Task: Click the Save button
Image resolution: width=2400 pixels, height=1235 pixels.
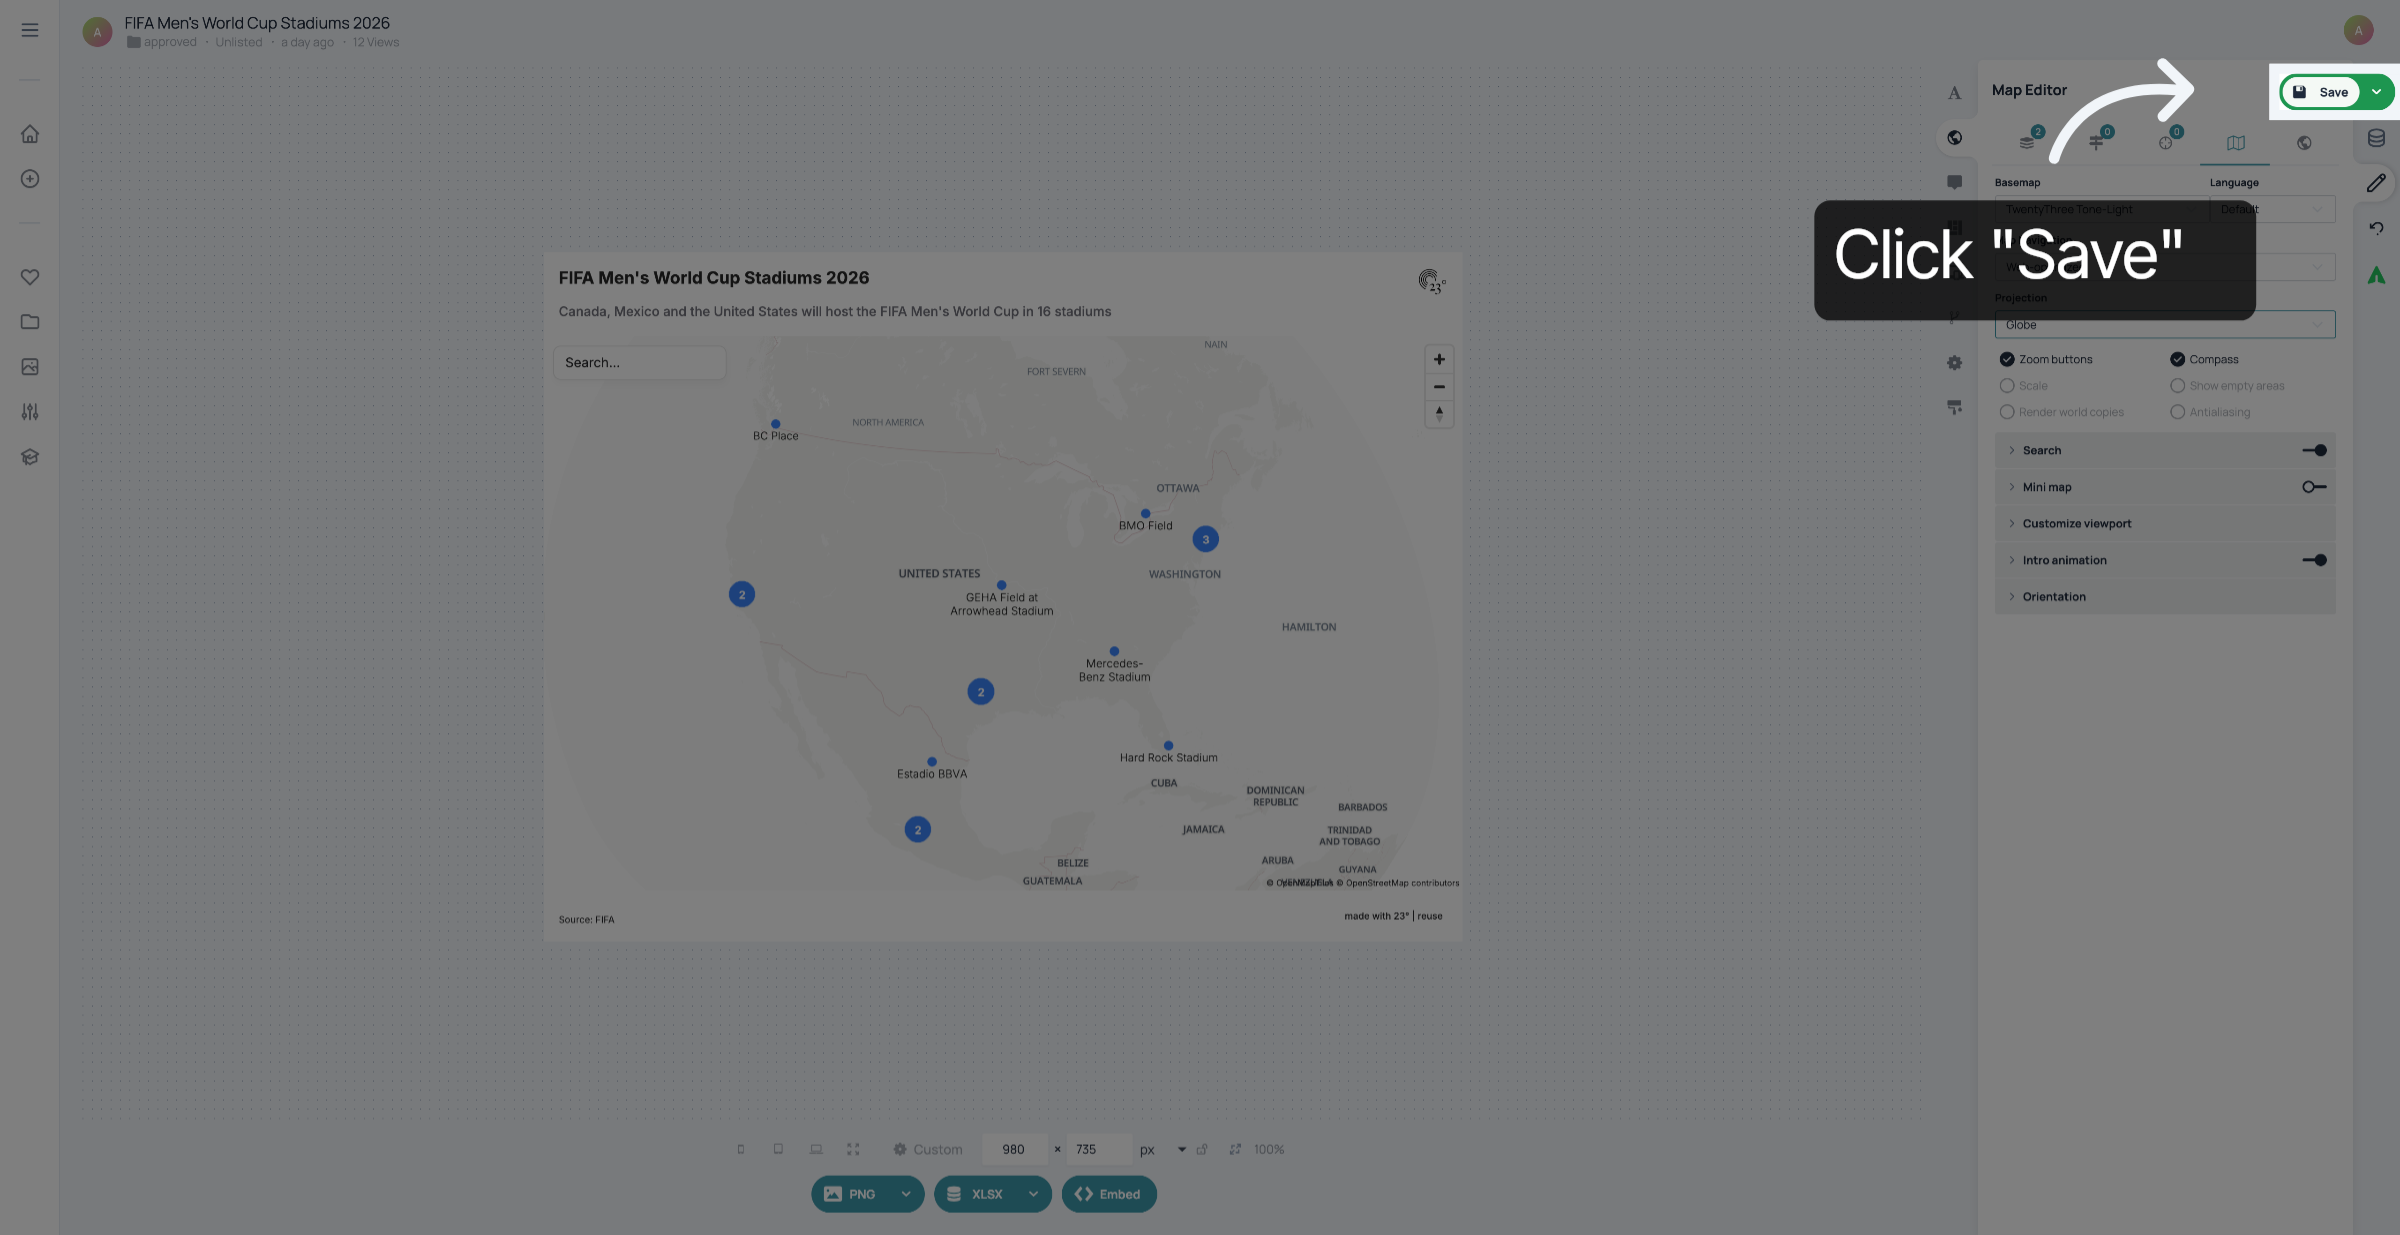Action: [2321, 92]
